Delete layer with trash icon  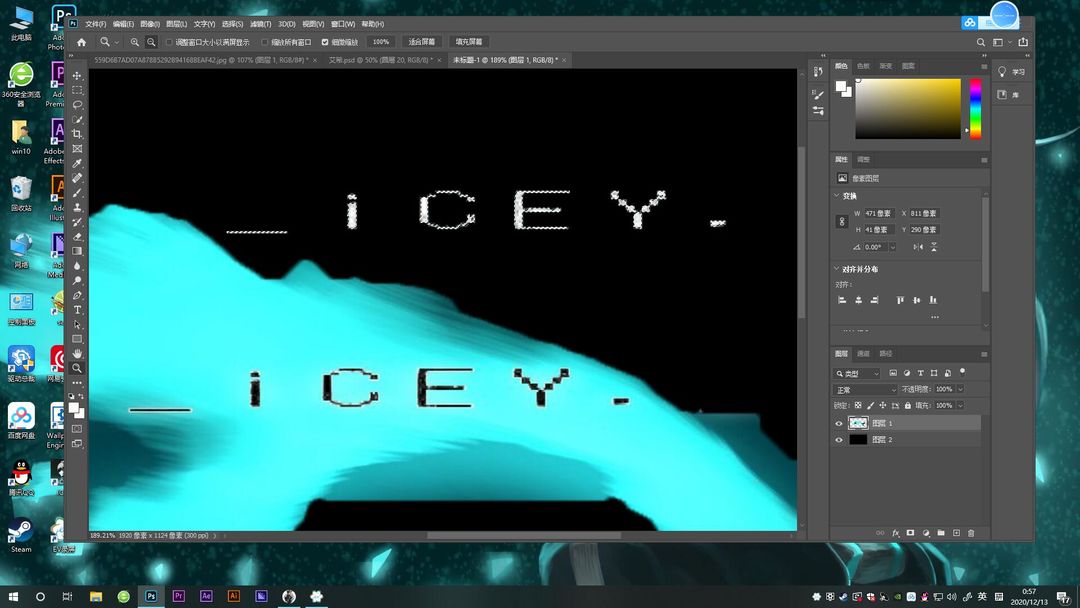click(x=971, y=533)
